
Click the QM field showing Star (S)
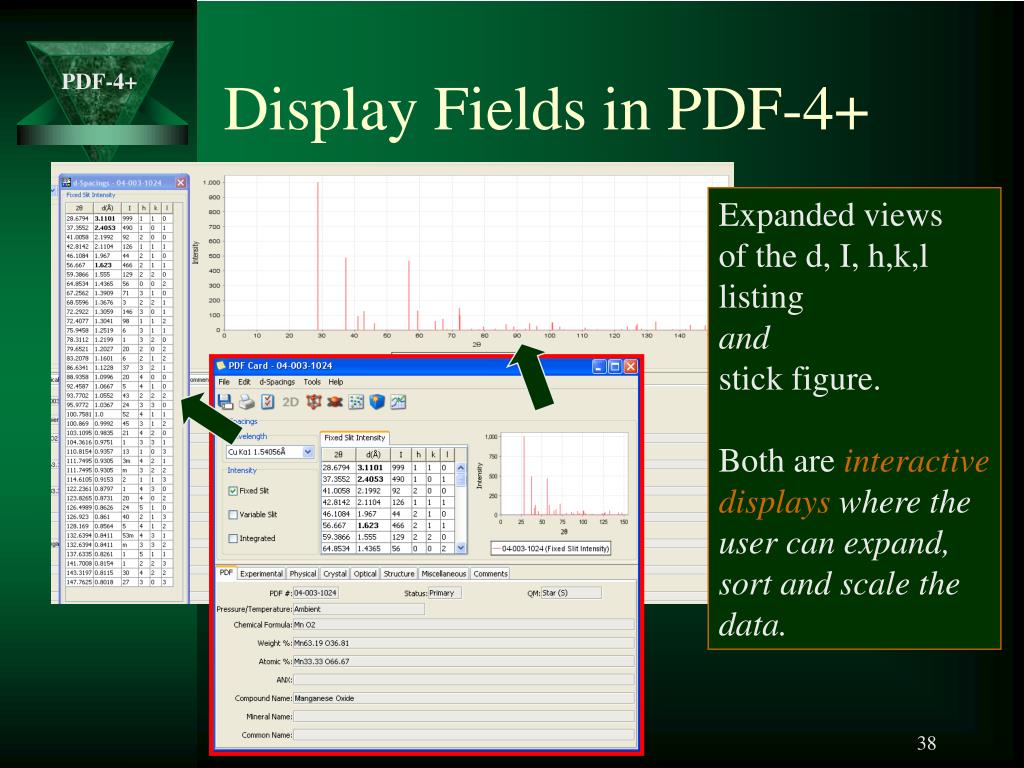pos(571,593)
